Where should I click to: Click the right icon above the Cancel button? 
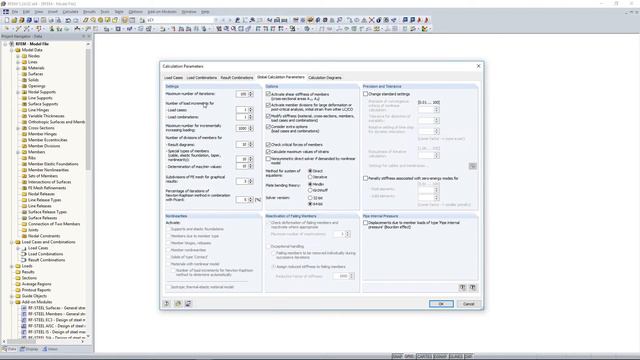pos(473,288)
